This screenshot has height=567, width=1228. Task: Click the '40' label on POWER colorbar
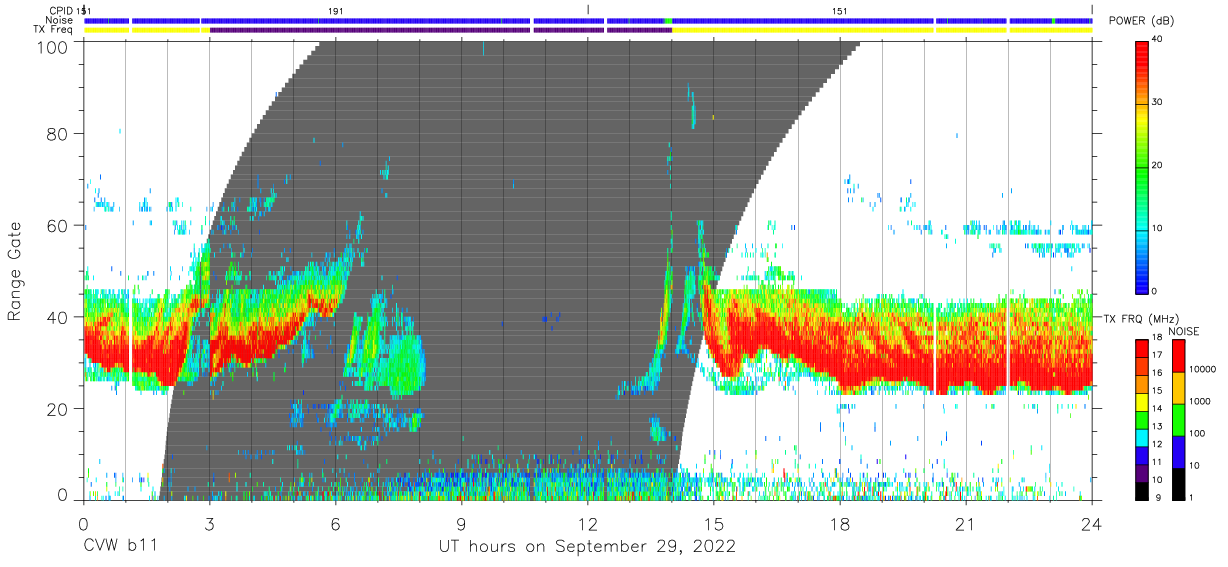tap(1157, 39)
